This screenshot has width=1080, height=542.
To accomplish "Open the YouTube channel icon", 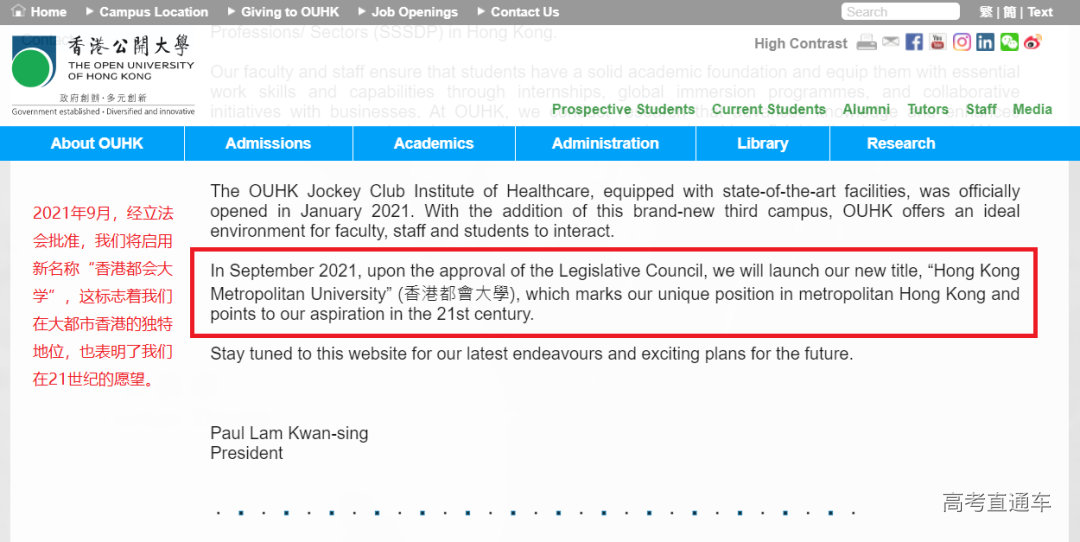I will 937,42.
